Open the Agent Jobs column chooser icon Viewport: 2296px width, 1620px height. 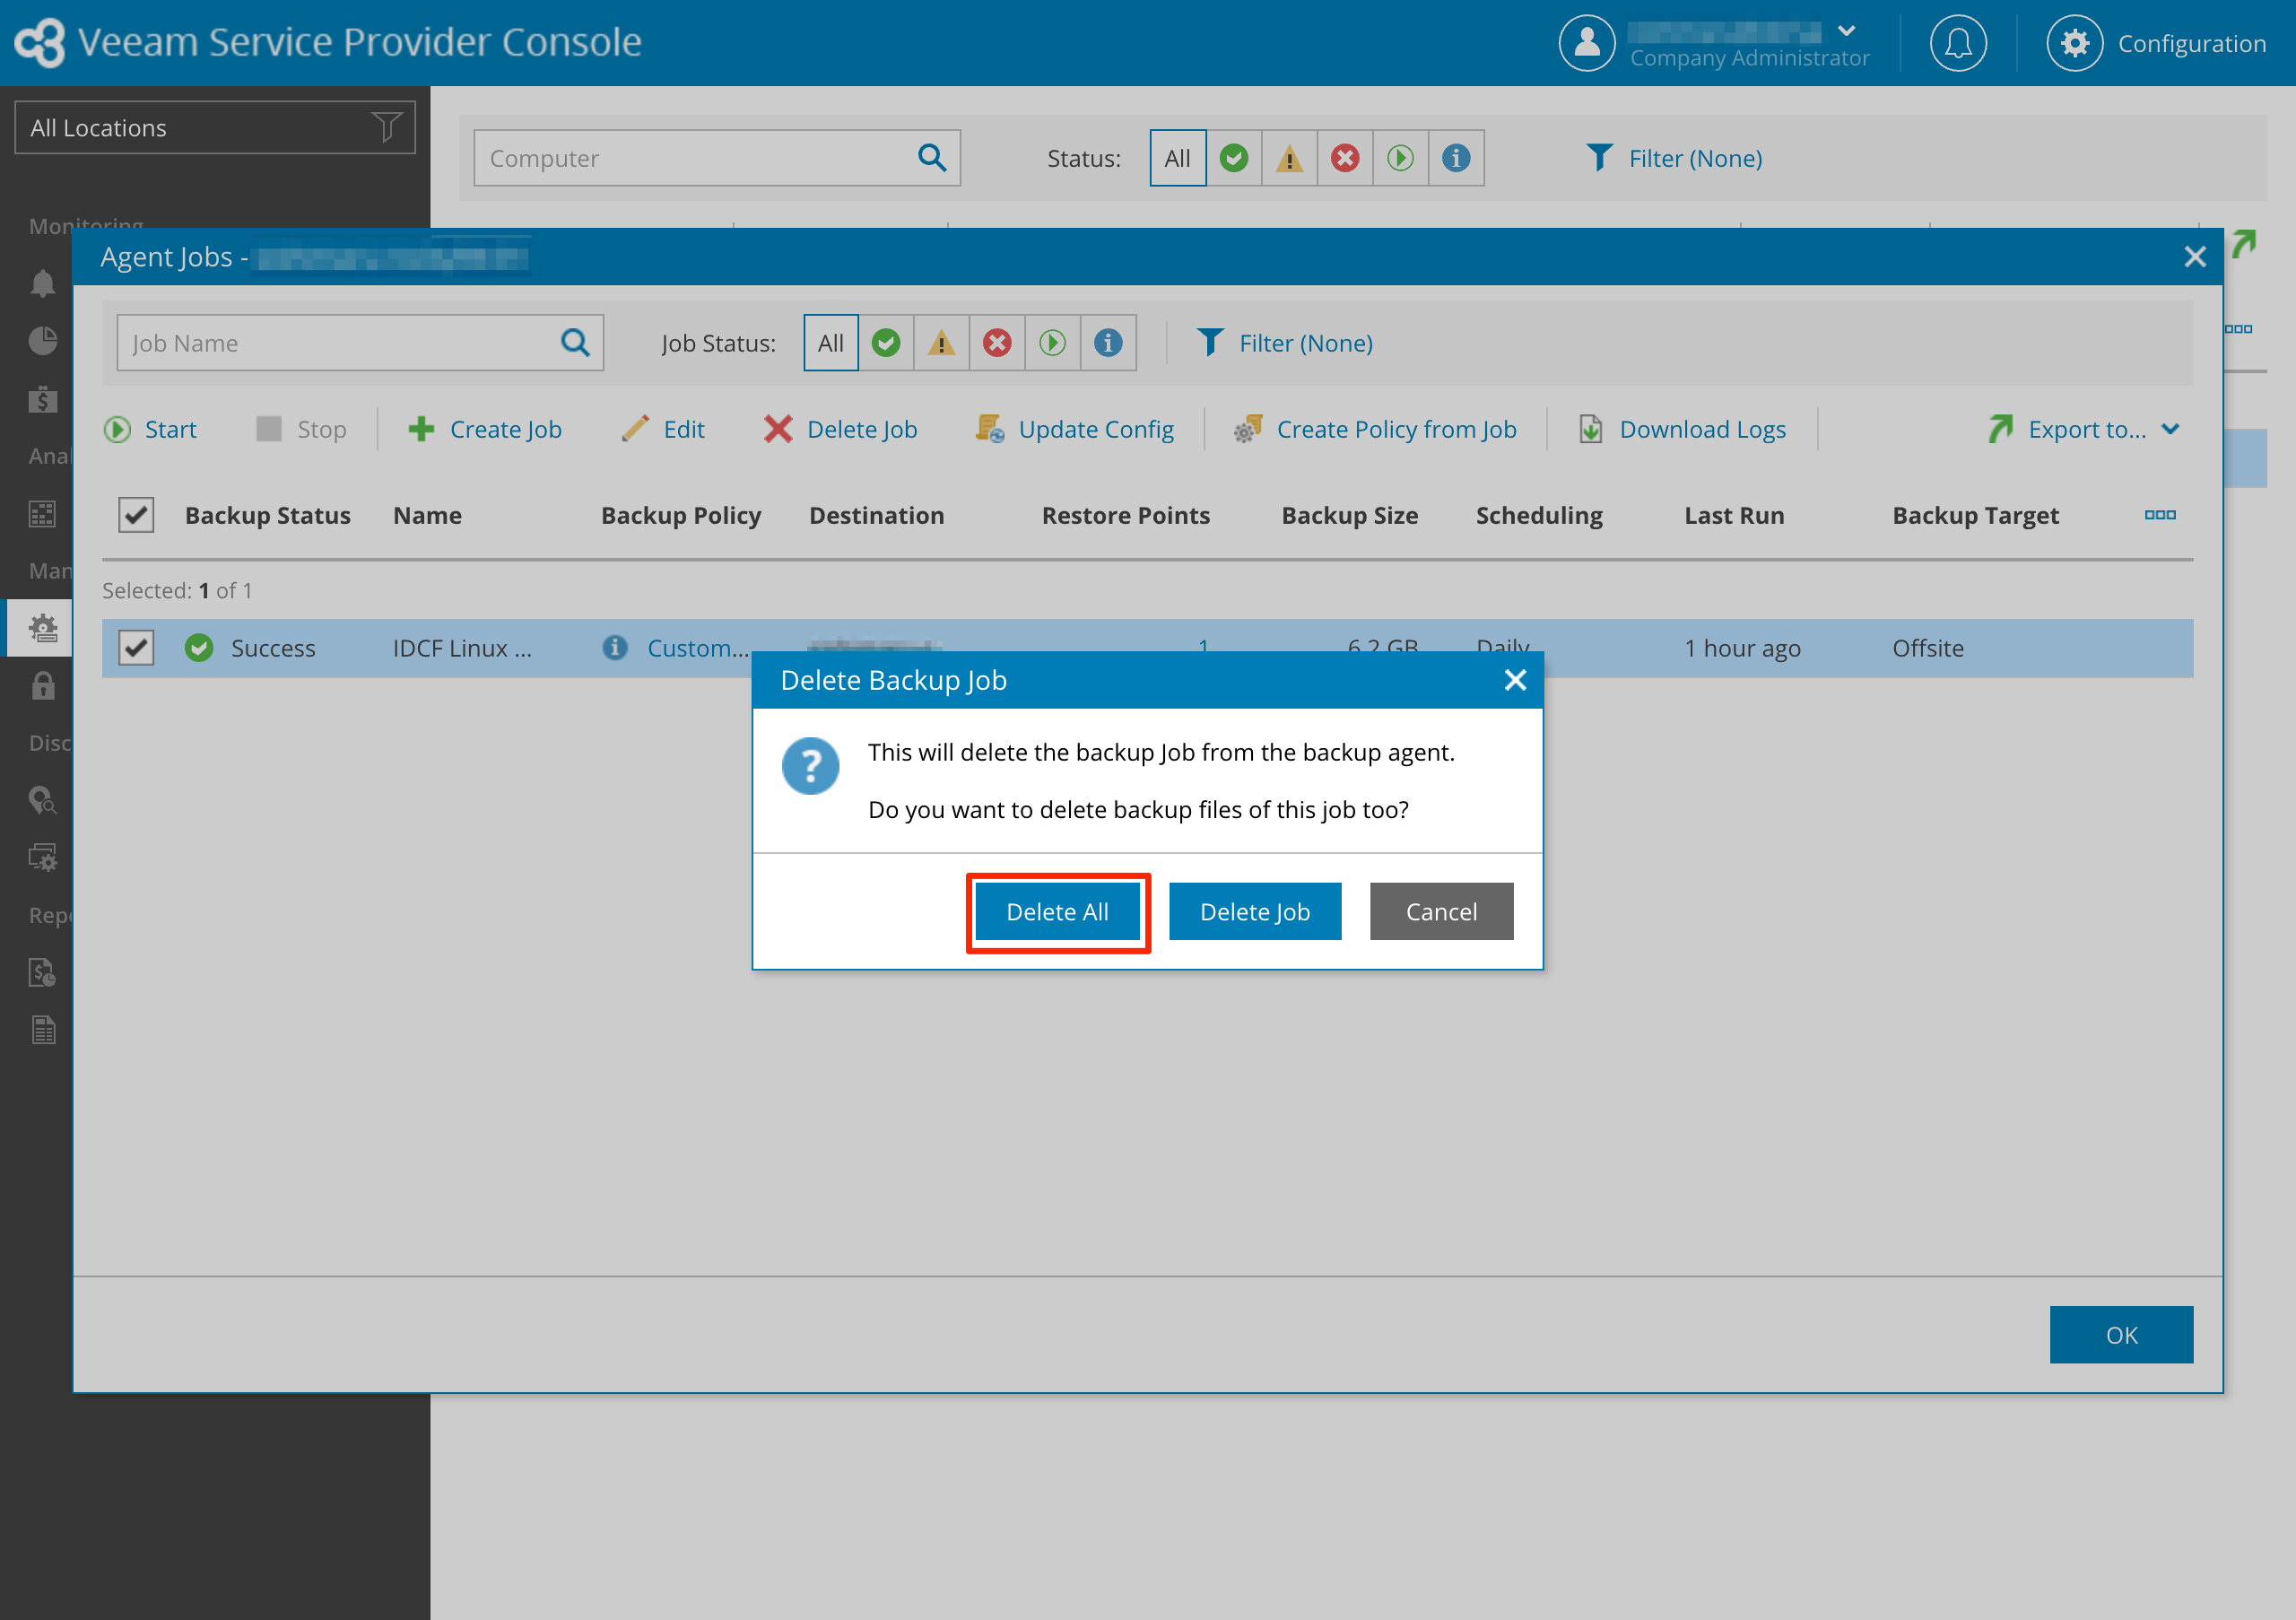[x=2160, y=515]
